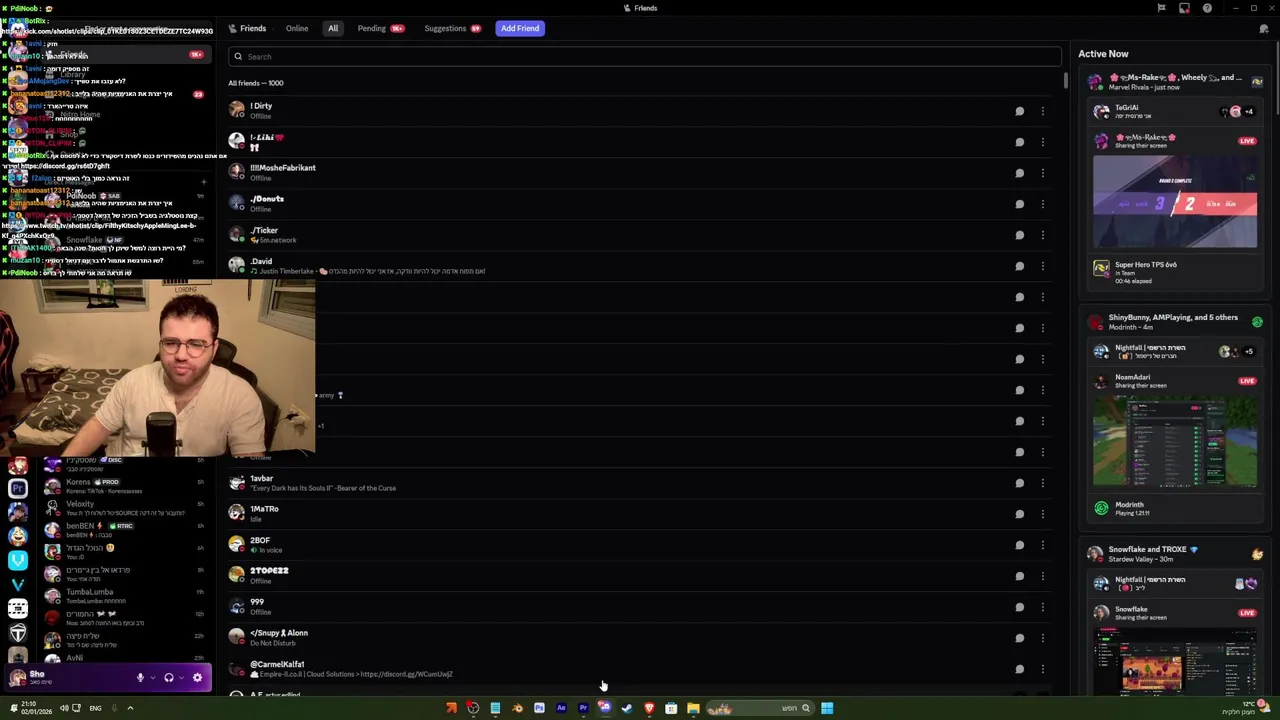The height and width of the screenshot is (720, 1280).
Task: Launch OBS Studio from taskbar
Action: pos(473,708)
